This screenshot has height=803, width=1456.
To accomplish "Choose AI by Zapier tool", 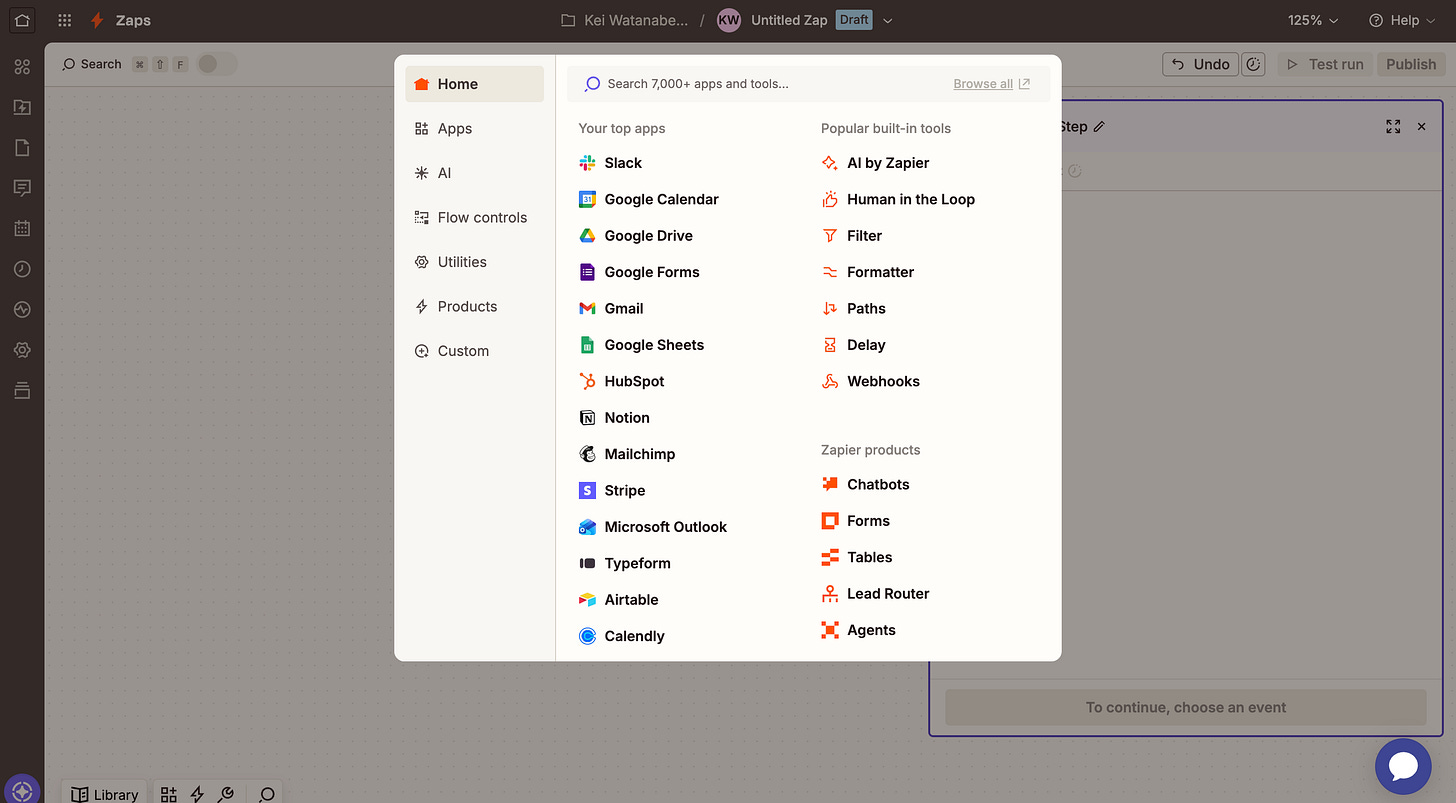I will pos(875,163).
